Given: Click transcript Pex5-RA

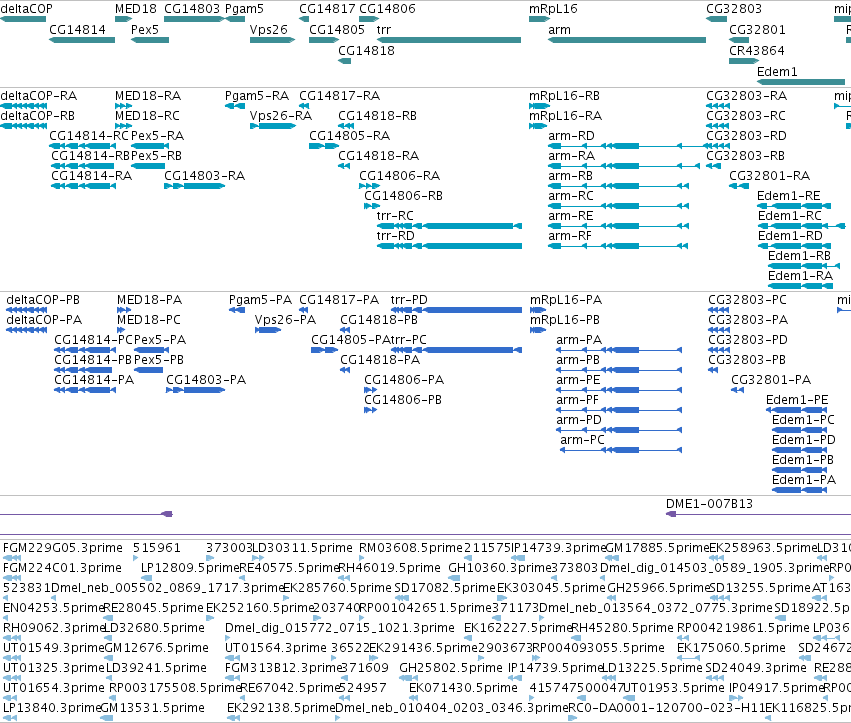Looking at the screenshot, I should coord(157,136).
